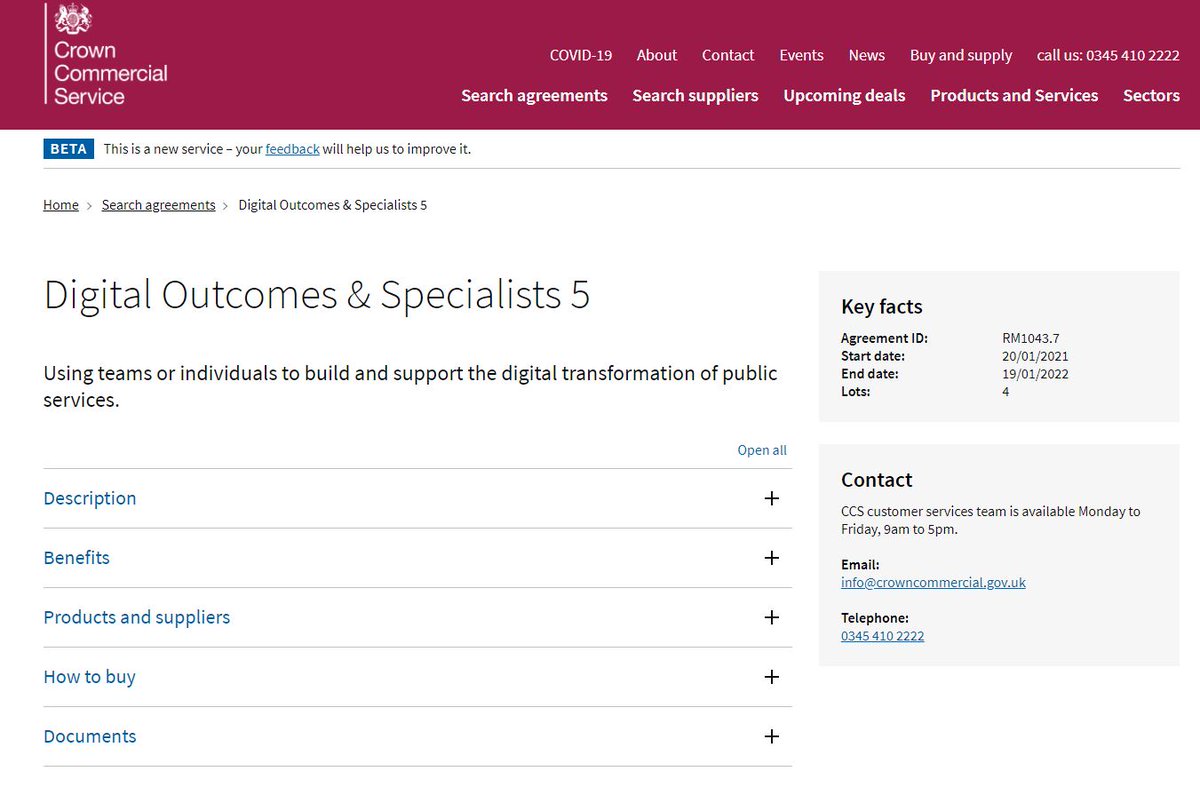1200x803 pixels.
Task: Open News in top navigation
Action: (x=867, y=55)
